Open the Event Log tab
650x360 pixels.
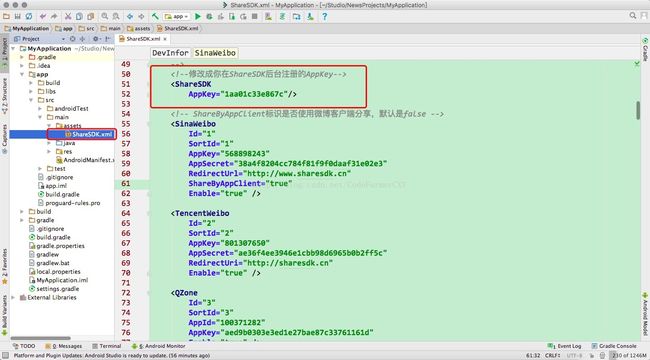coord(564,346)
